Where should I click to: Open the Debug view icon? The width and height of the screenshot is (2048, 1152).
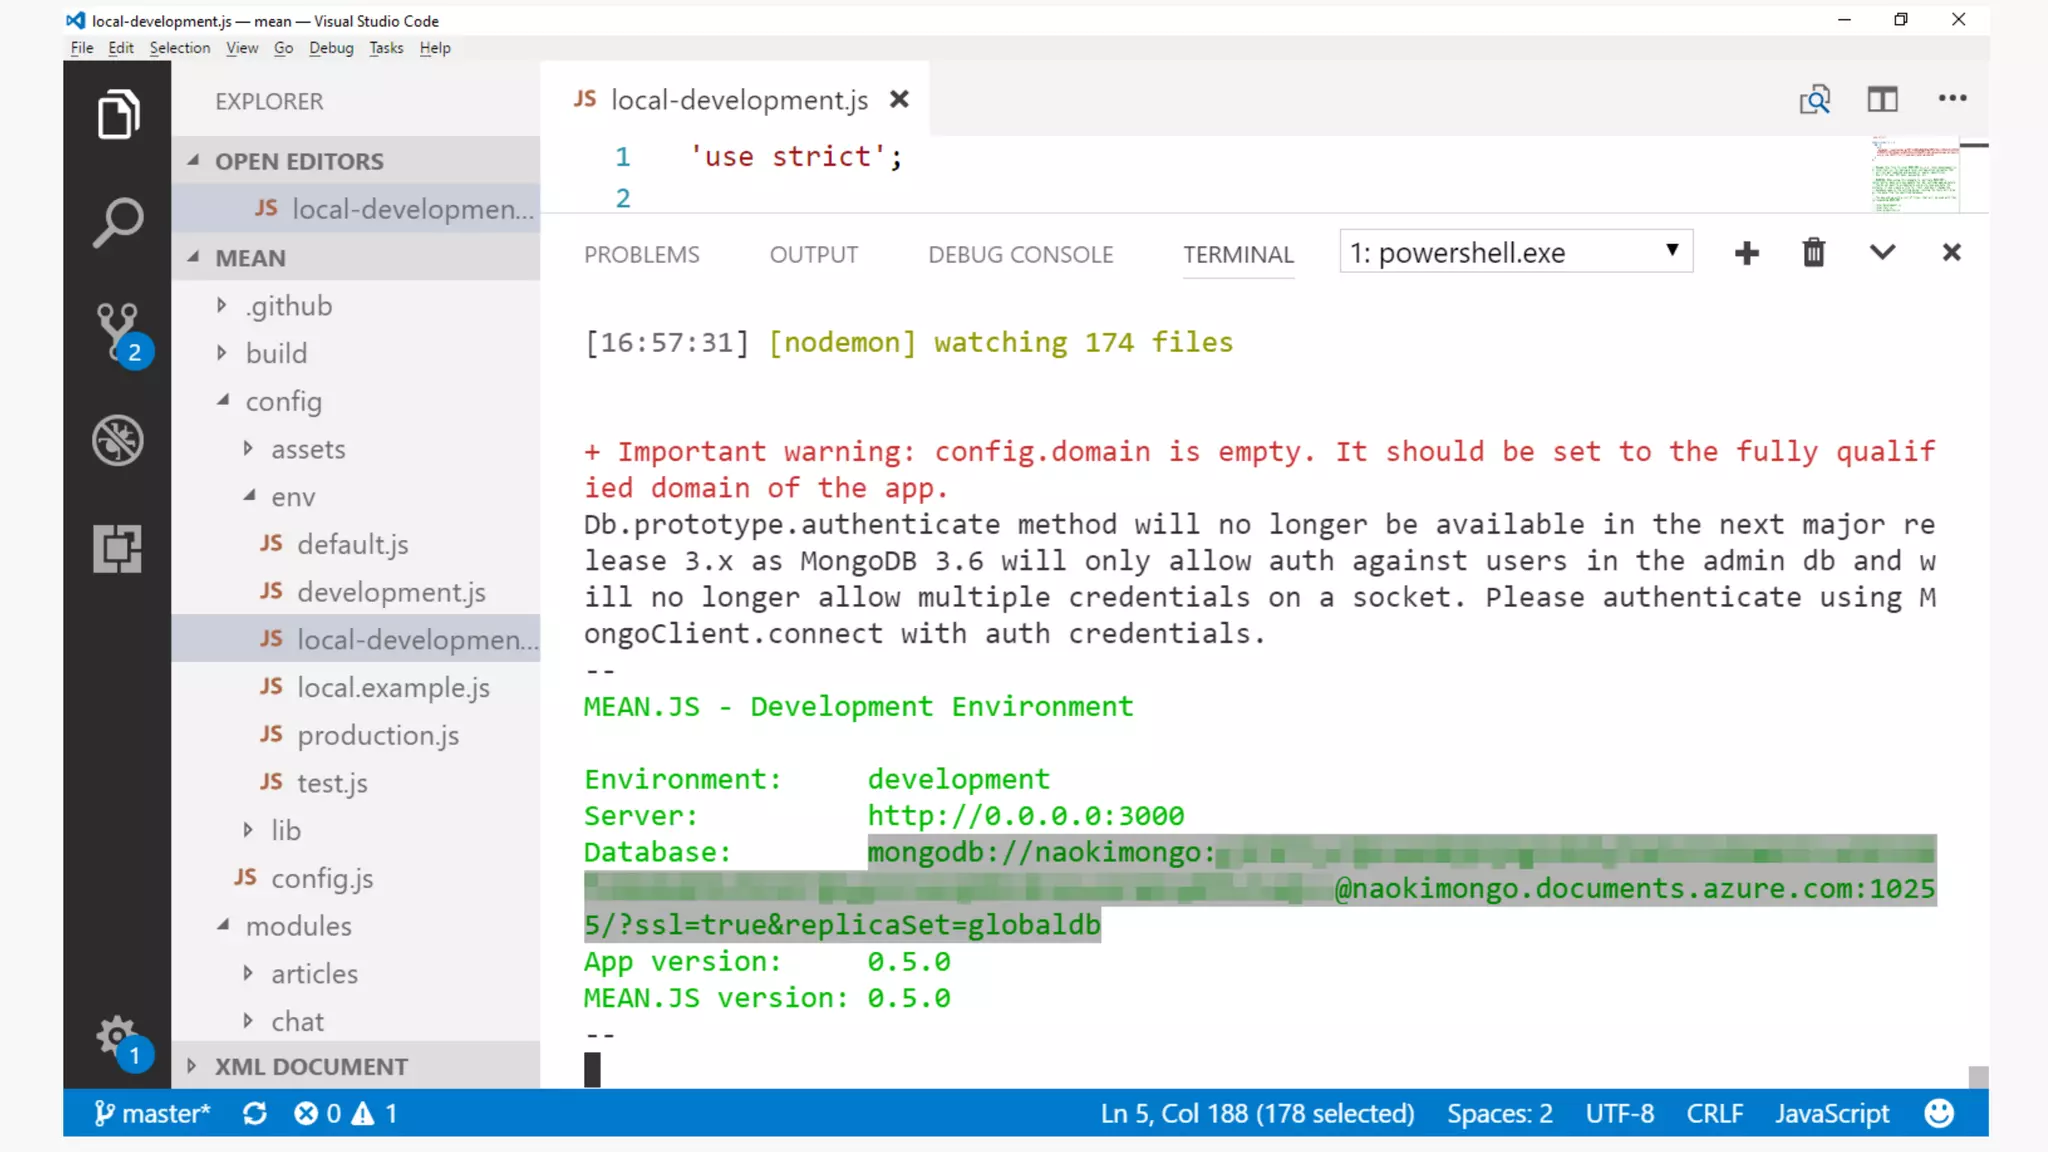(118, 440)
